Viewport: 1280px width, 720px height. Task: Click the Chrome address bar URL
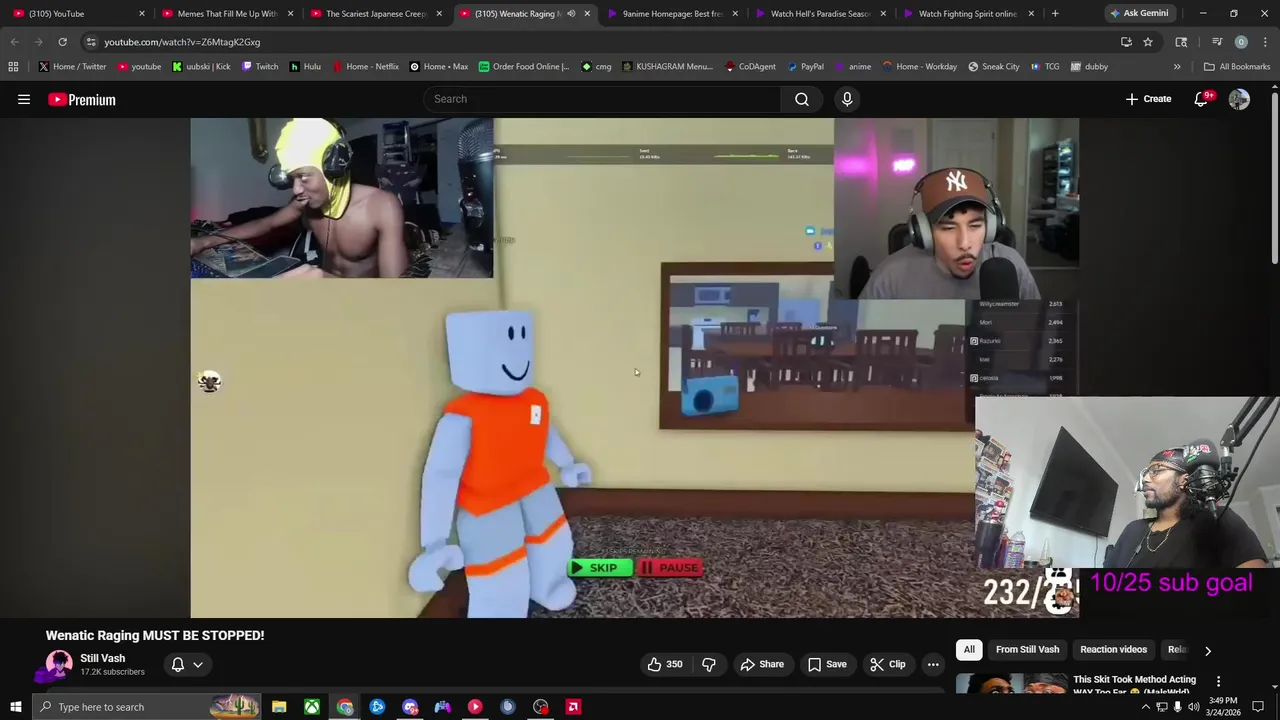(x=182, y=42)
